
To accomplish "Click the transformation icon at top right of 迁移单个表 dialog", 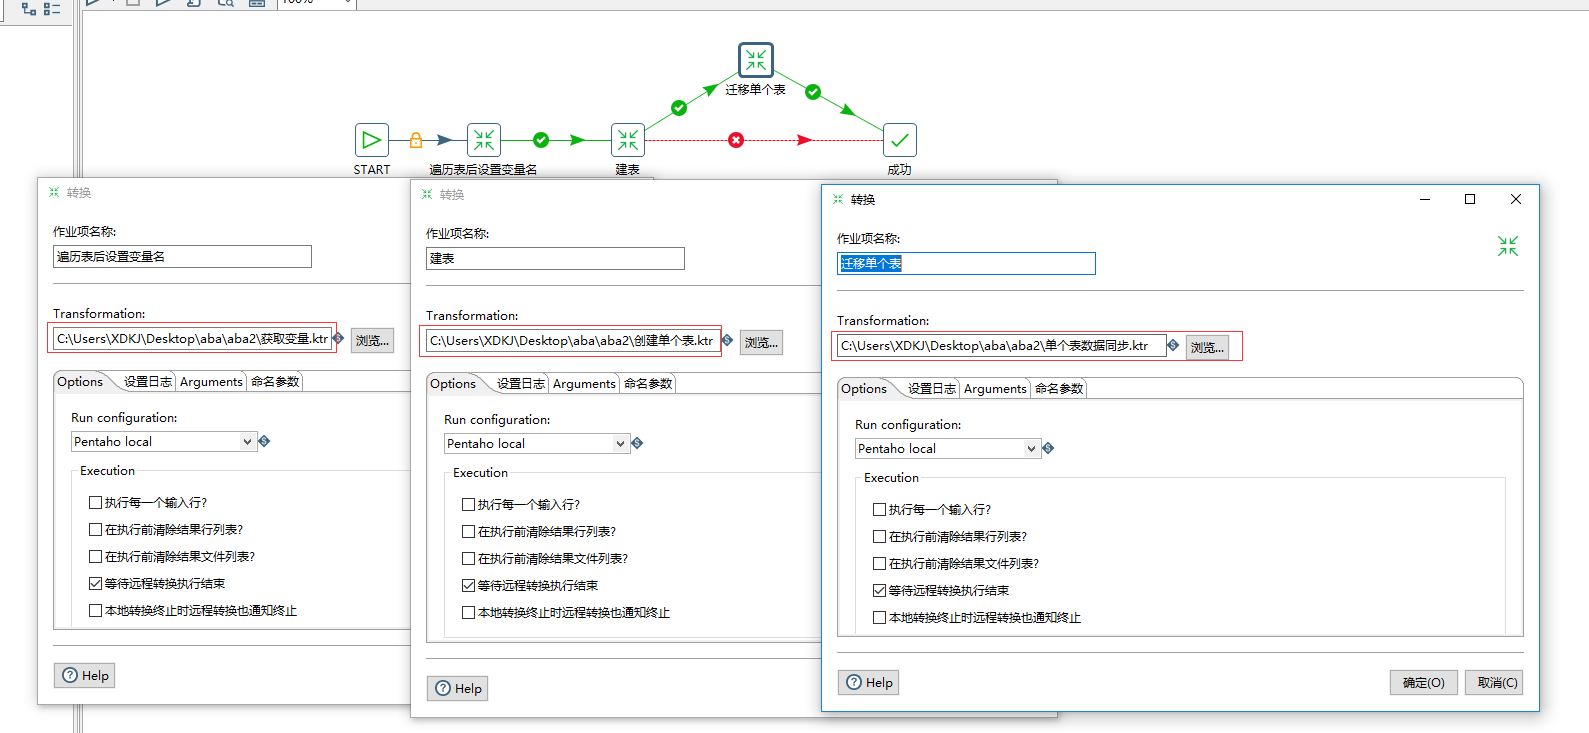I will [1508, 246].
